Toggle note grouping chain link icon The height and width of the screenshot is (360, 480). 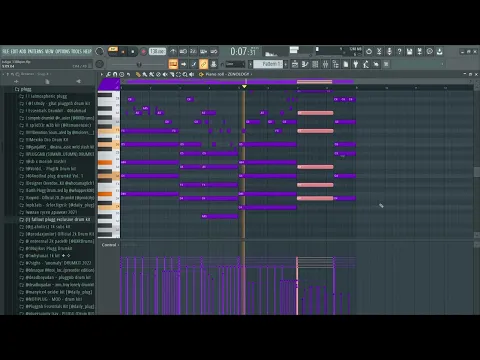203,64
